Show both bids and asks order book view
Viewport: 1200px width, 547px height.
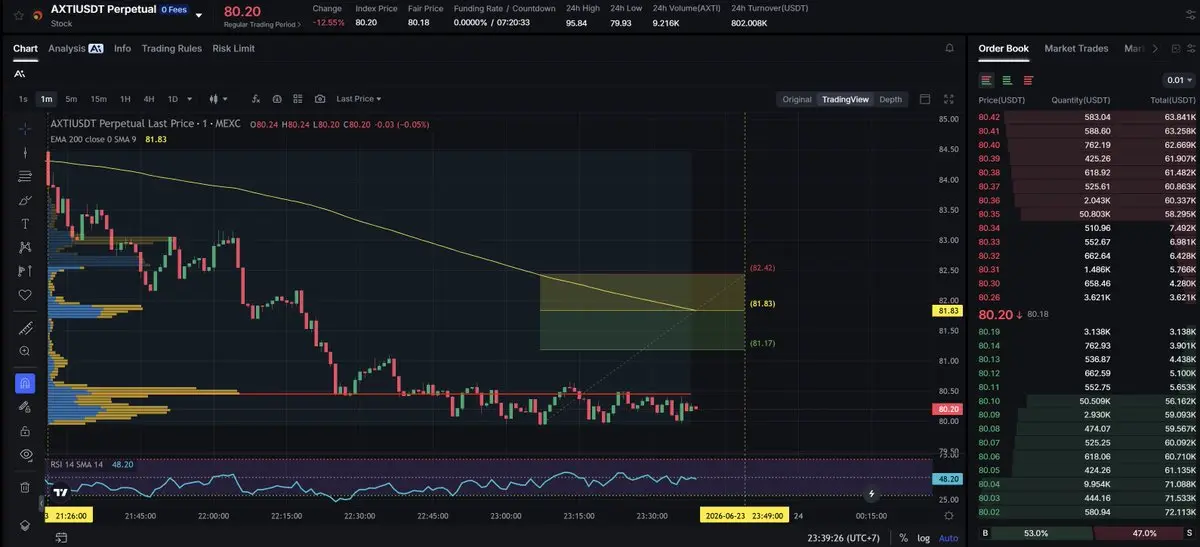coord(987,80)
